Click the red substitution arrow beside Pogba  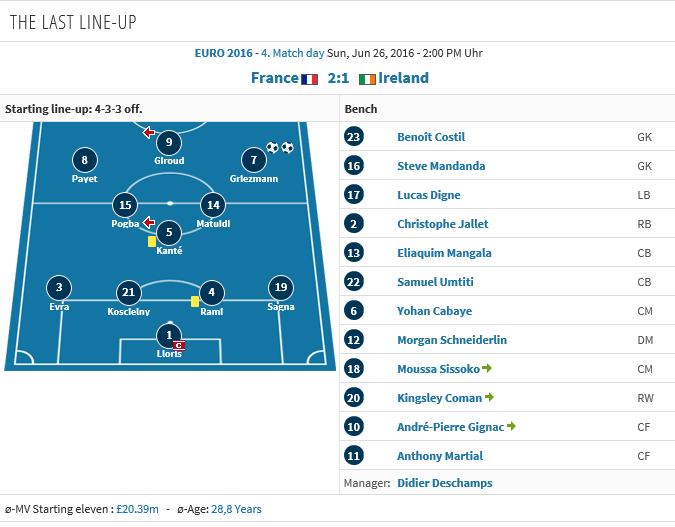point(149,222)
